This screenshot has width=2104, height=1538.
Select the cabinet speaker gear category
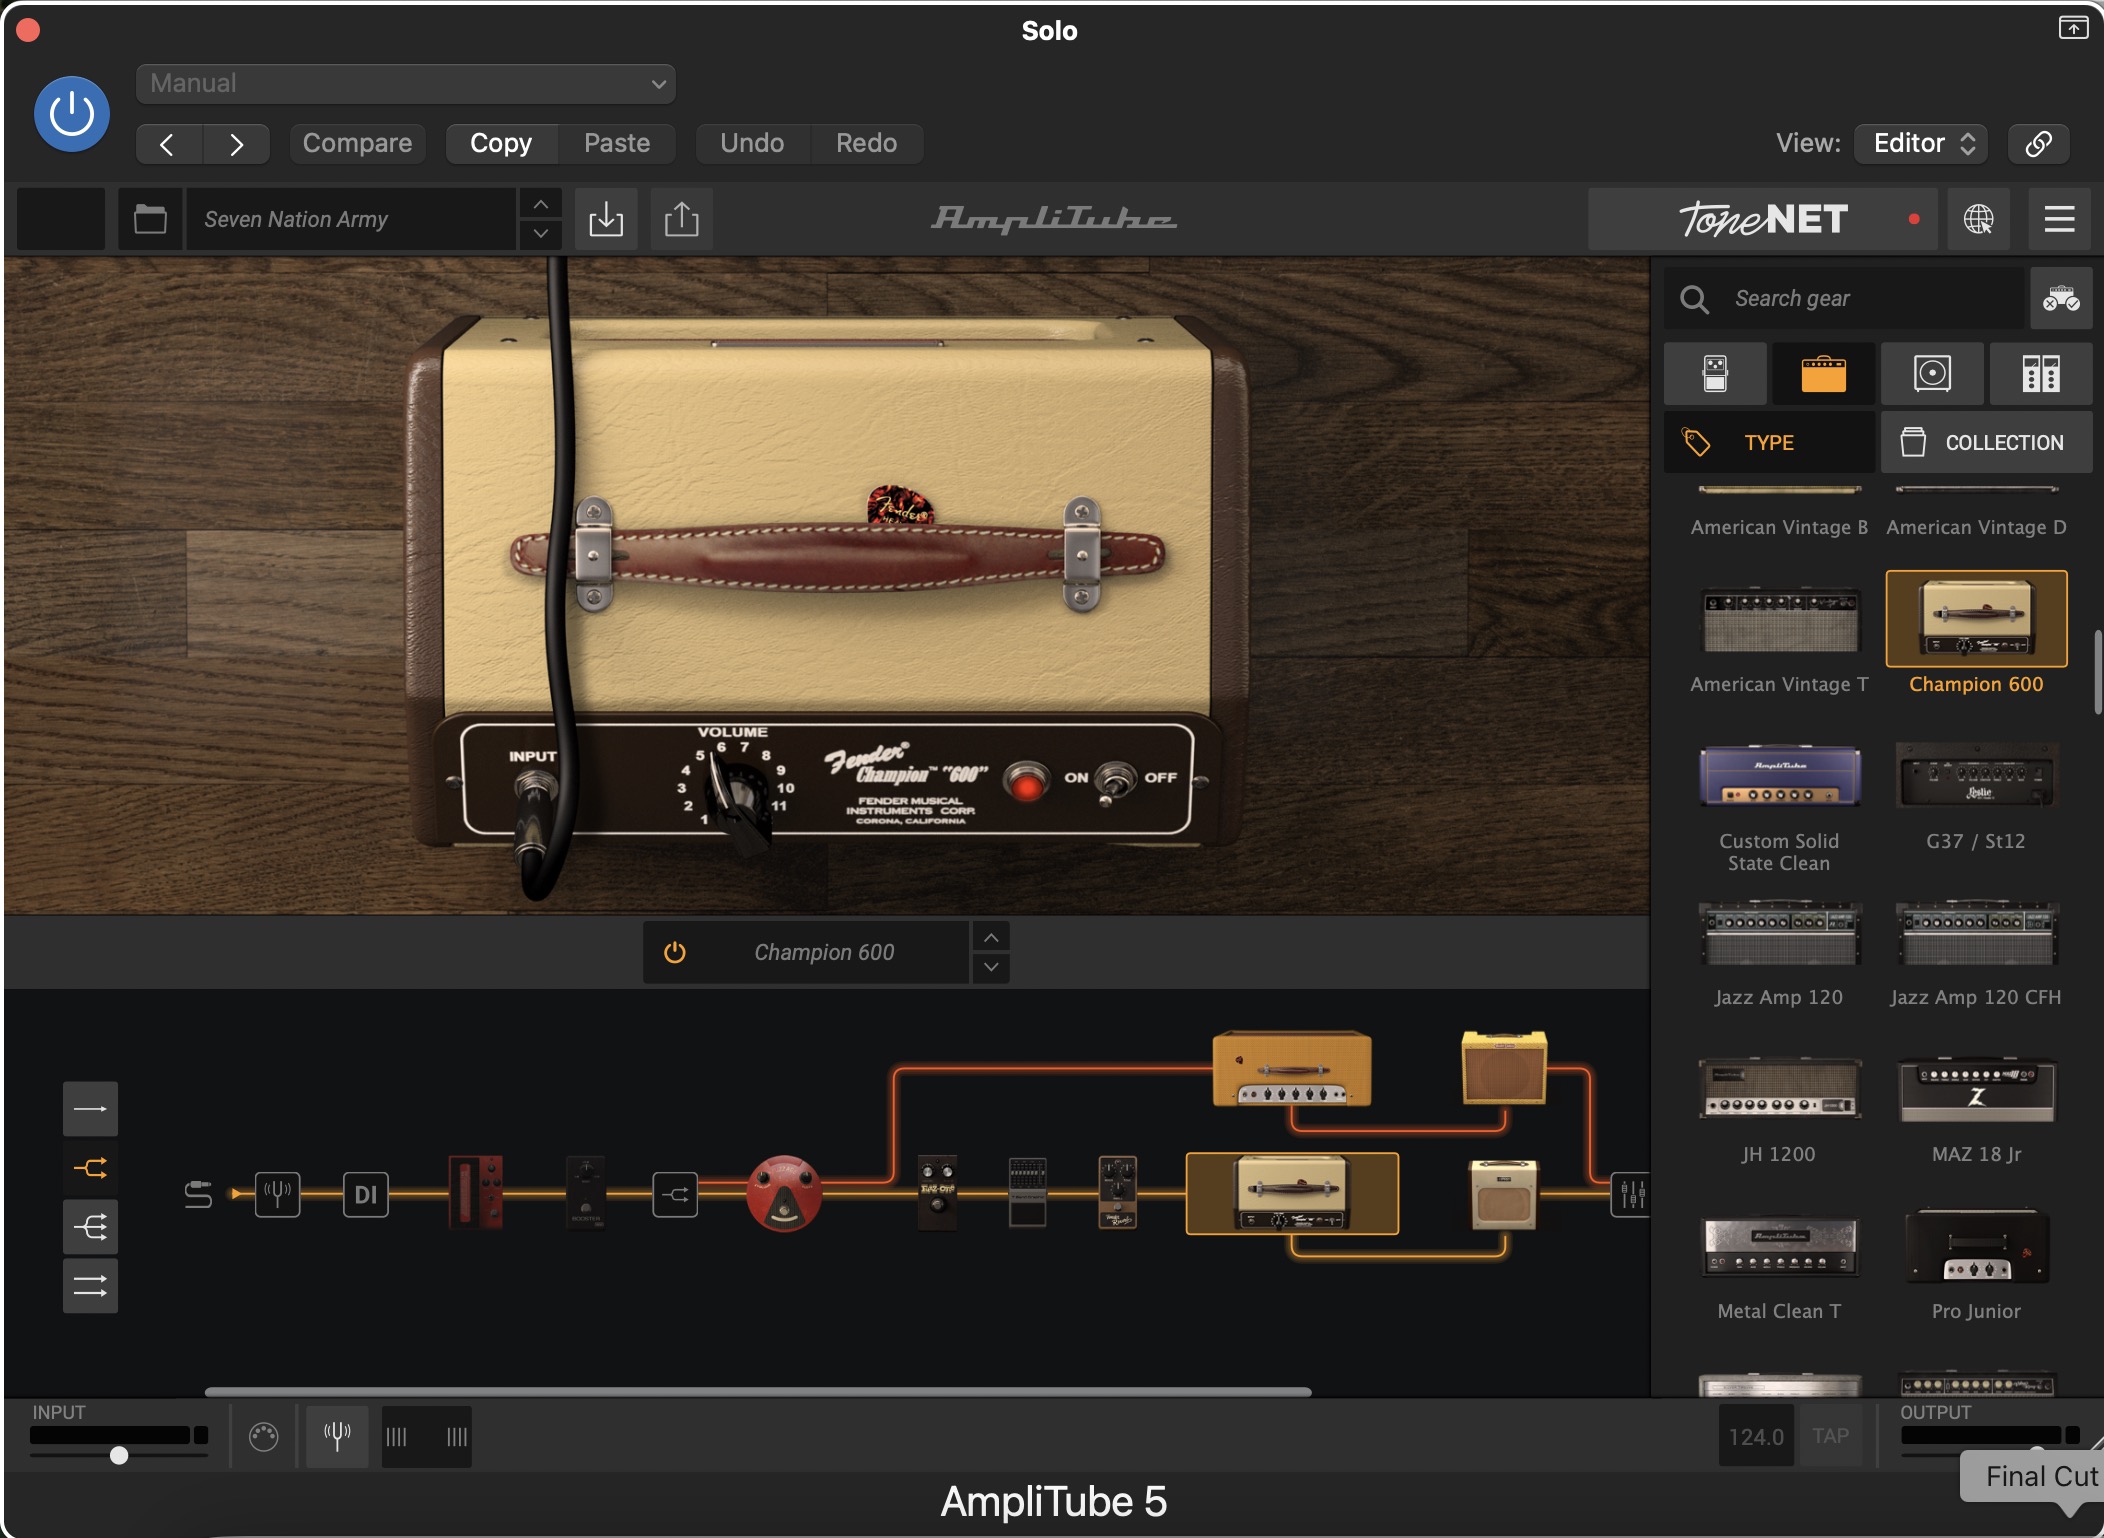(x=1932, y=373)
